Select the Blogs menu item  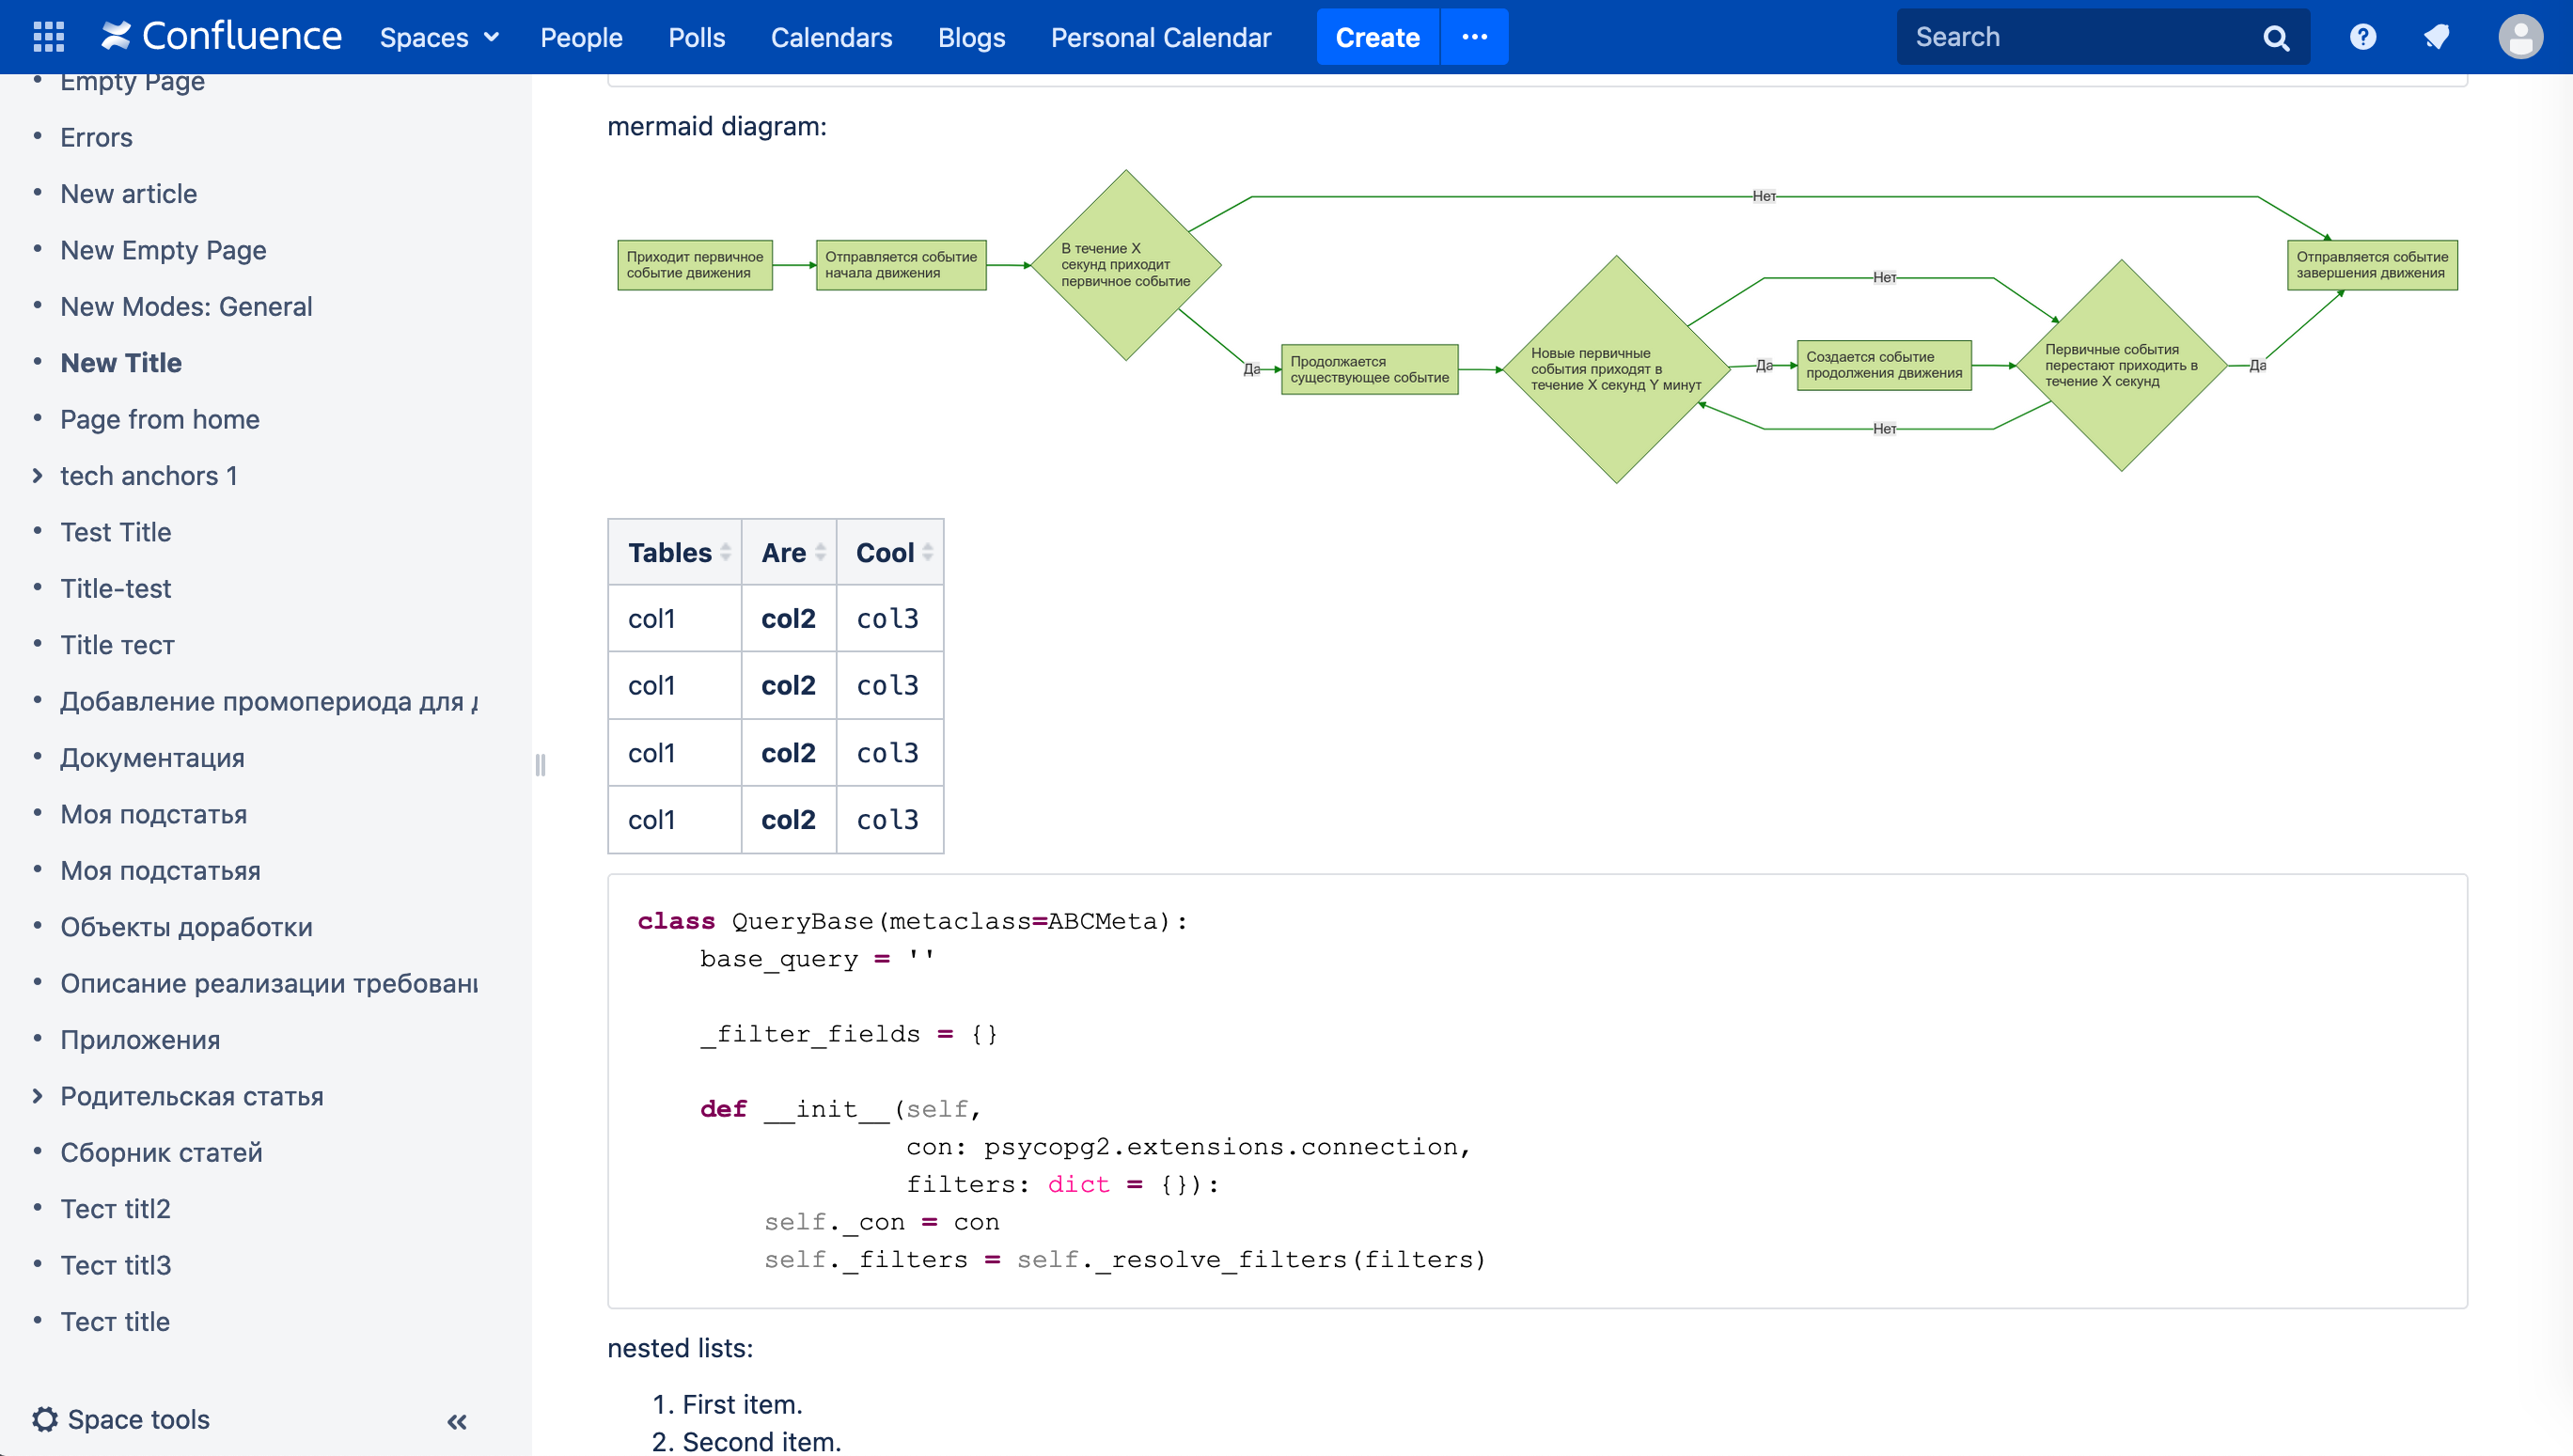972,36
